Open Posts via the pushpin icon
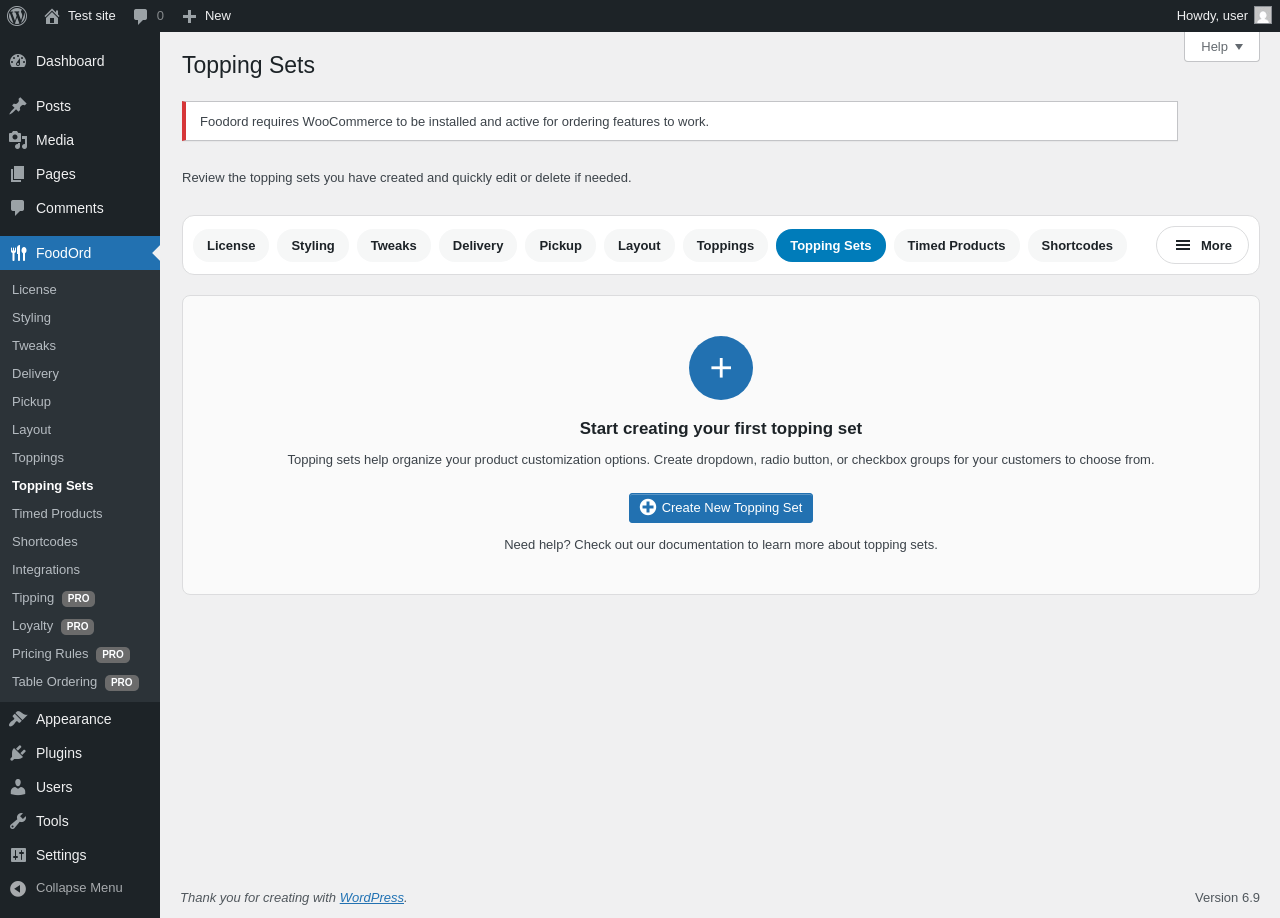This screenshot has width=1280, height=918. point(18,106)
